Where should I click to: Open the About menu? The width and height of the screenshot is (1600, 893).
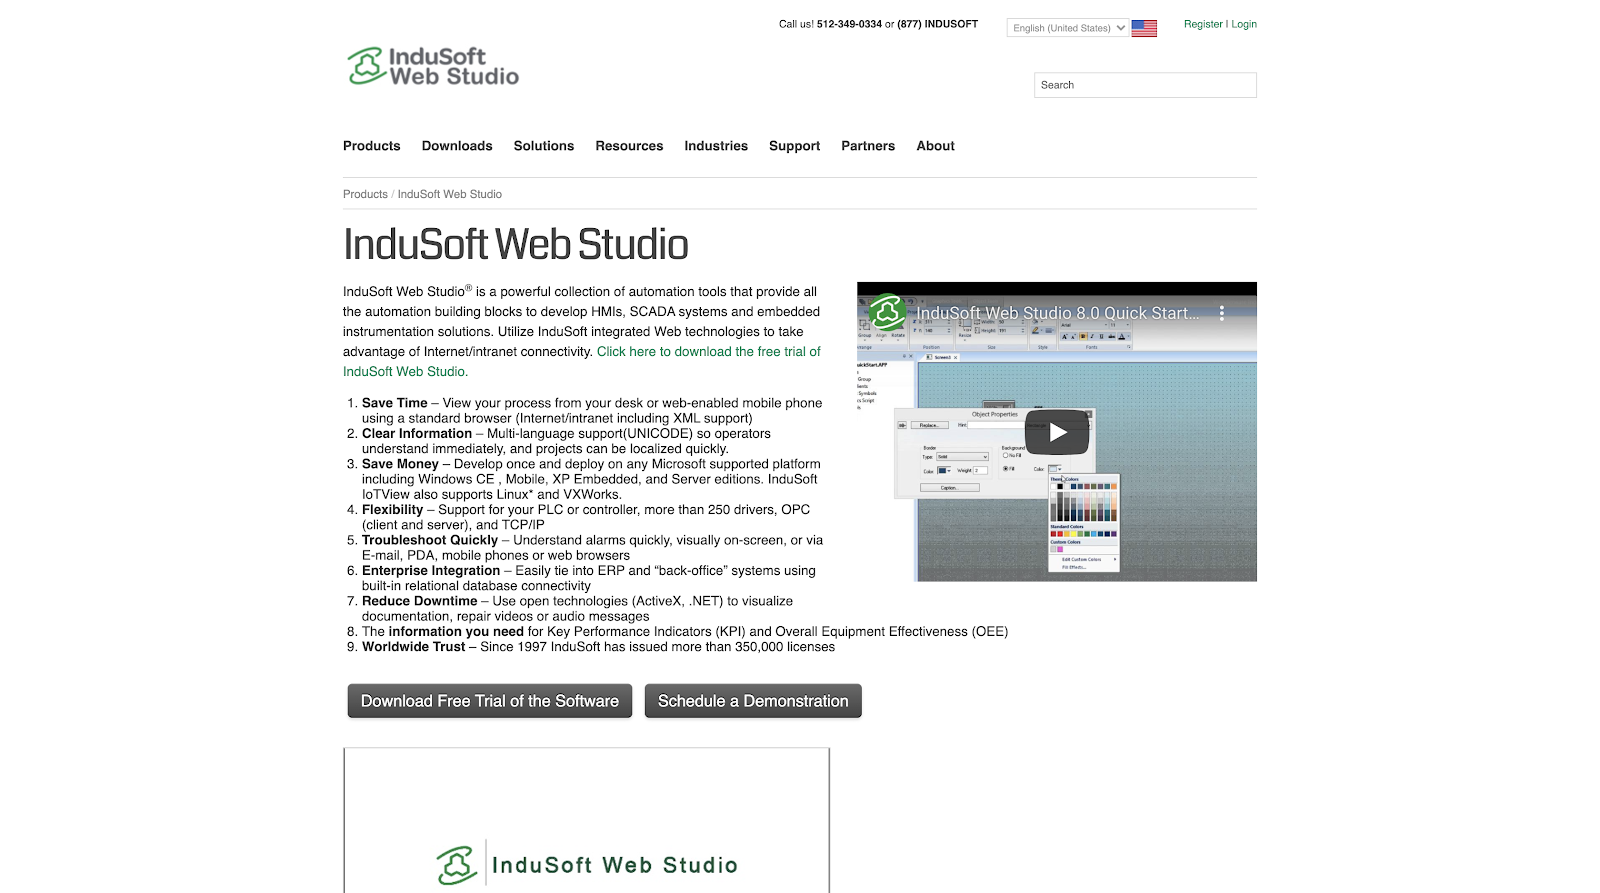[936, 146]
